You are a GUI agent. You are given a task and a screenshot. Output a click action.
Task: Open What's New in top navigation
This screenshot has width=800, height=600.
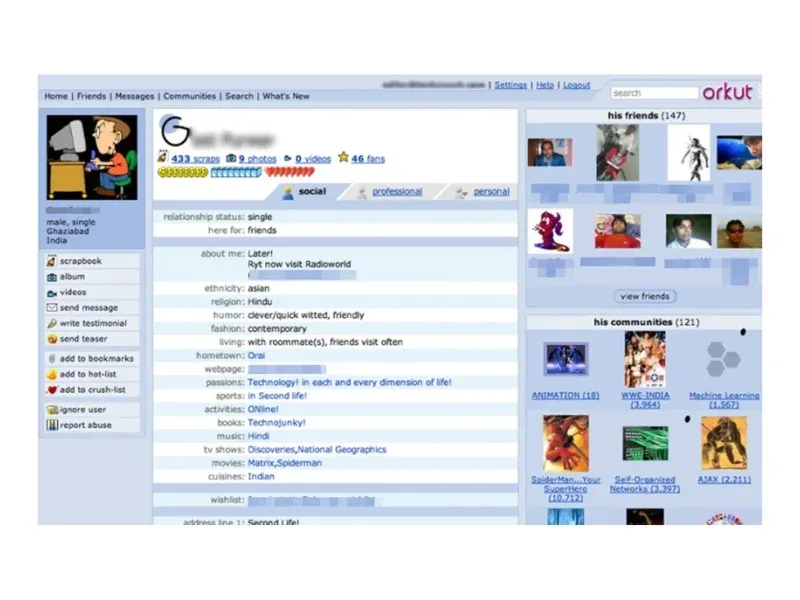click(x=286, y=96)
